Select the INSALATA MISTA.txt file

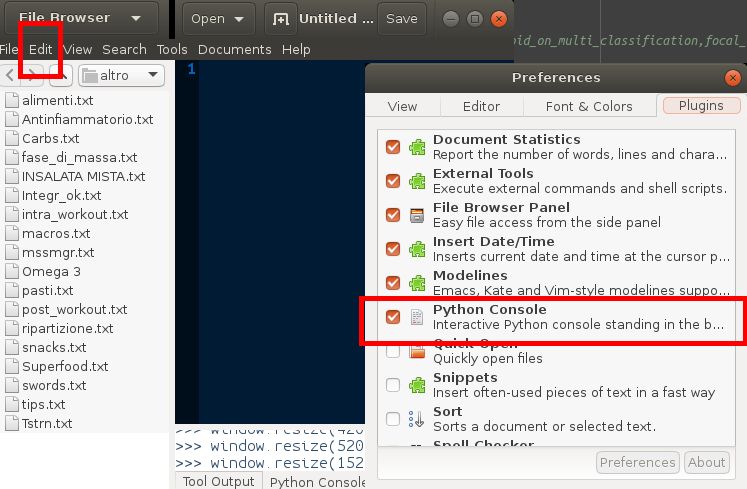click(x=83, y=176)
